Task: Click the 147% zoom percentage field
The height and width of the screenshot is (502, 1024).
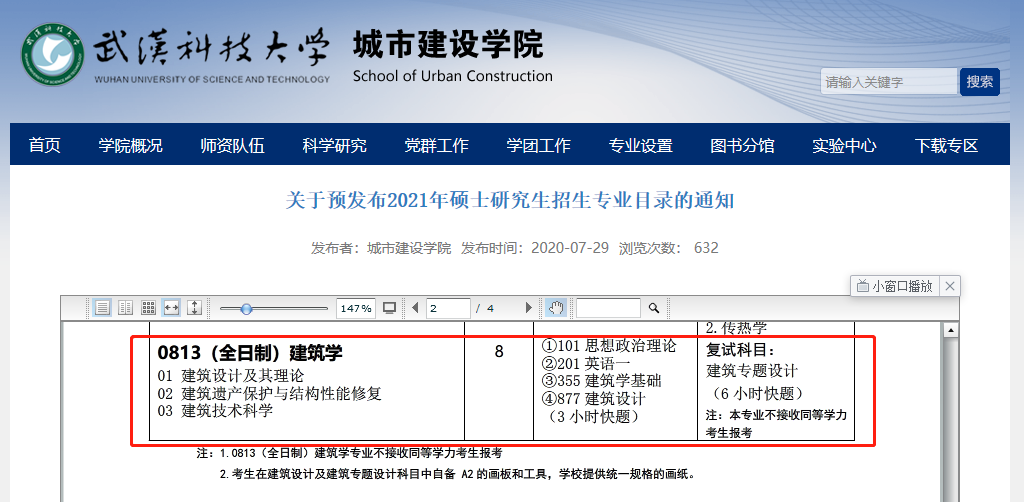Action: (356, 308)
